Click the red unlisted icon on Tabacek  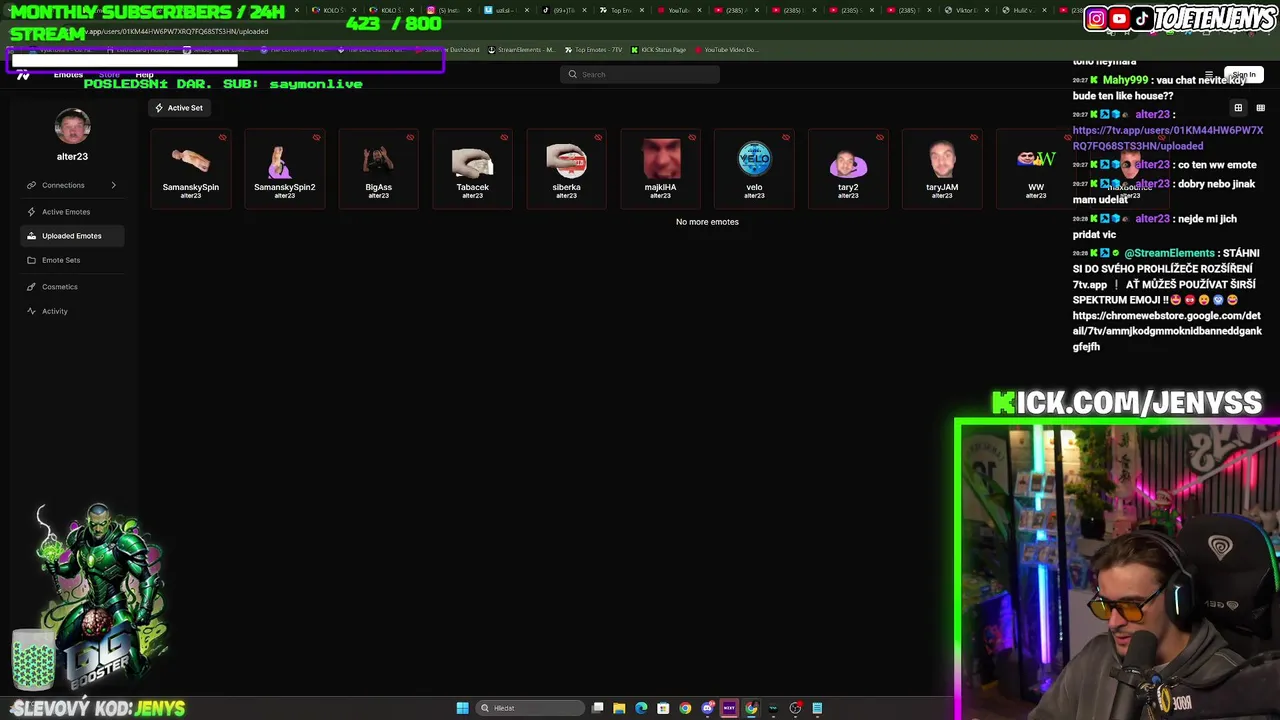tap(504, 138)
